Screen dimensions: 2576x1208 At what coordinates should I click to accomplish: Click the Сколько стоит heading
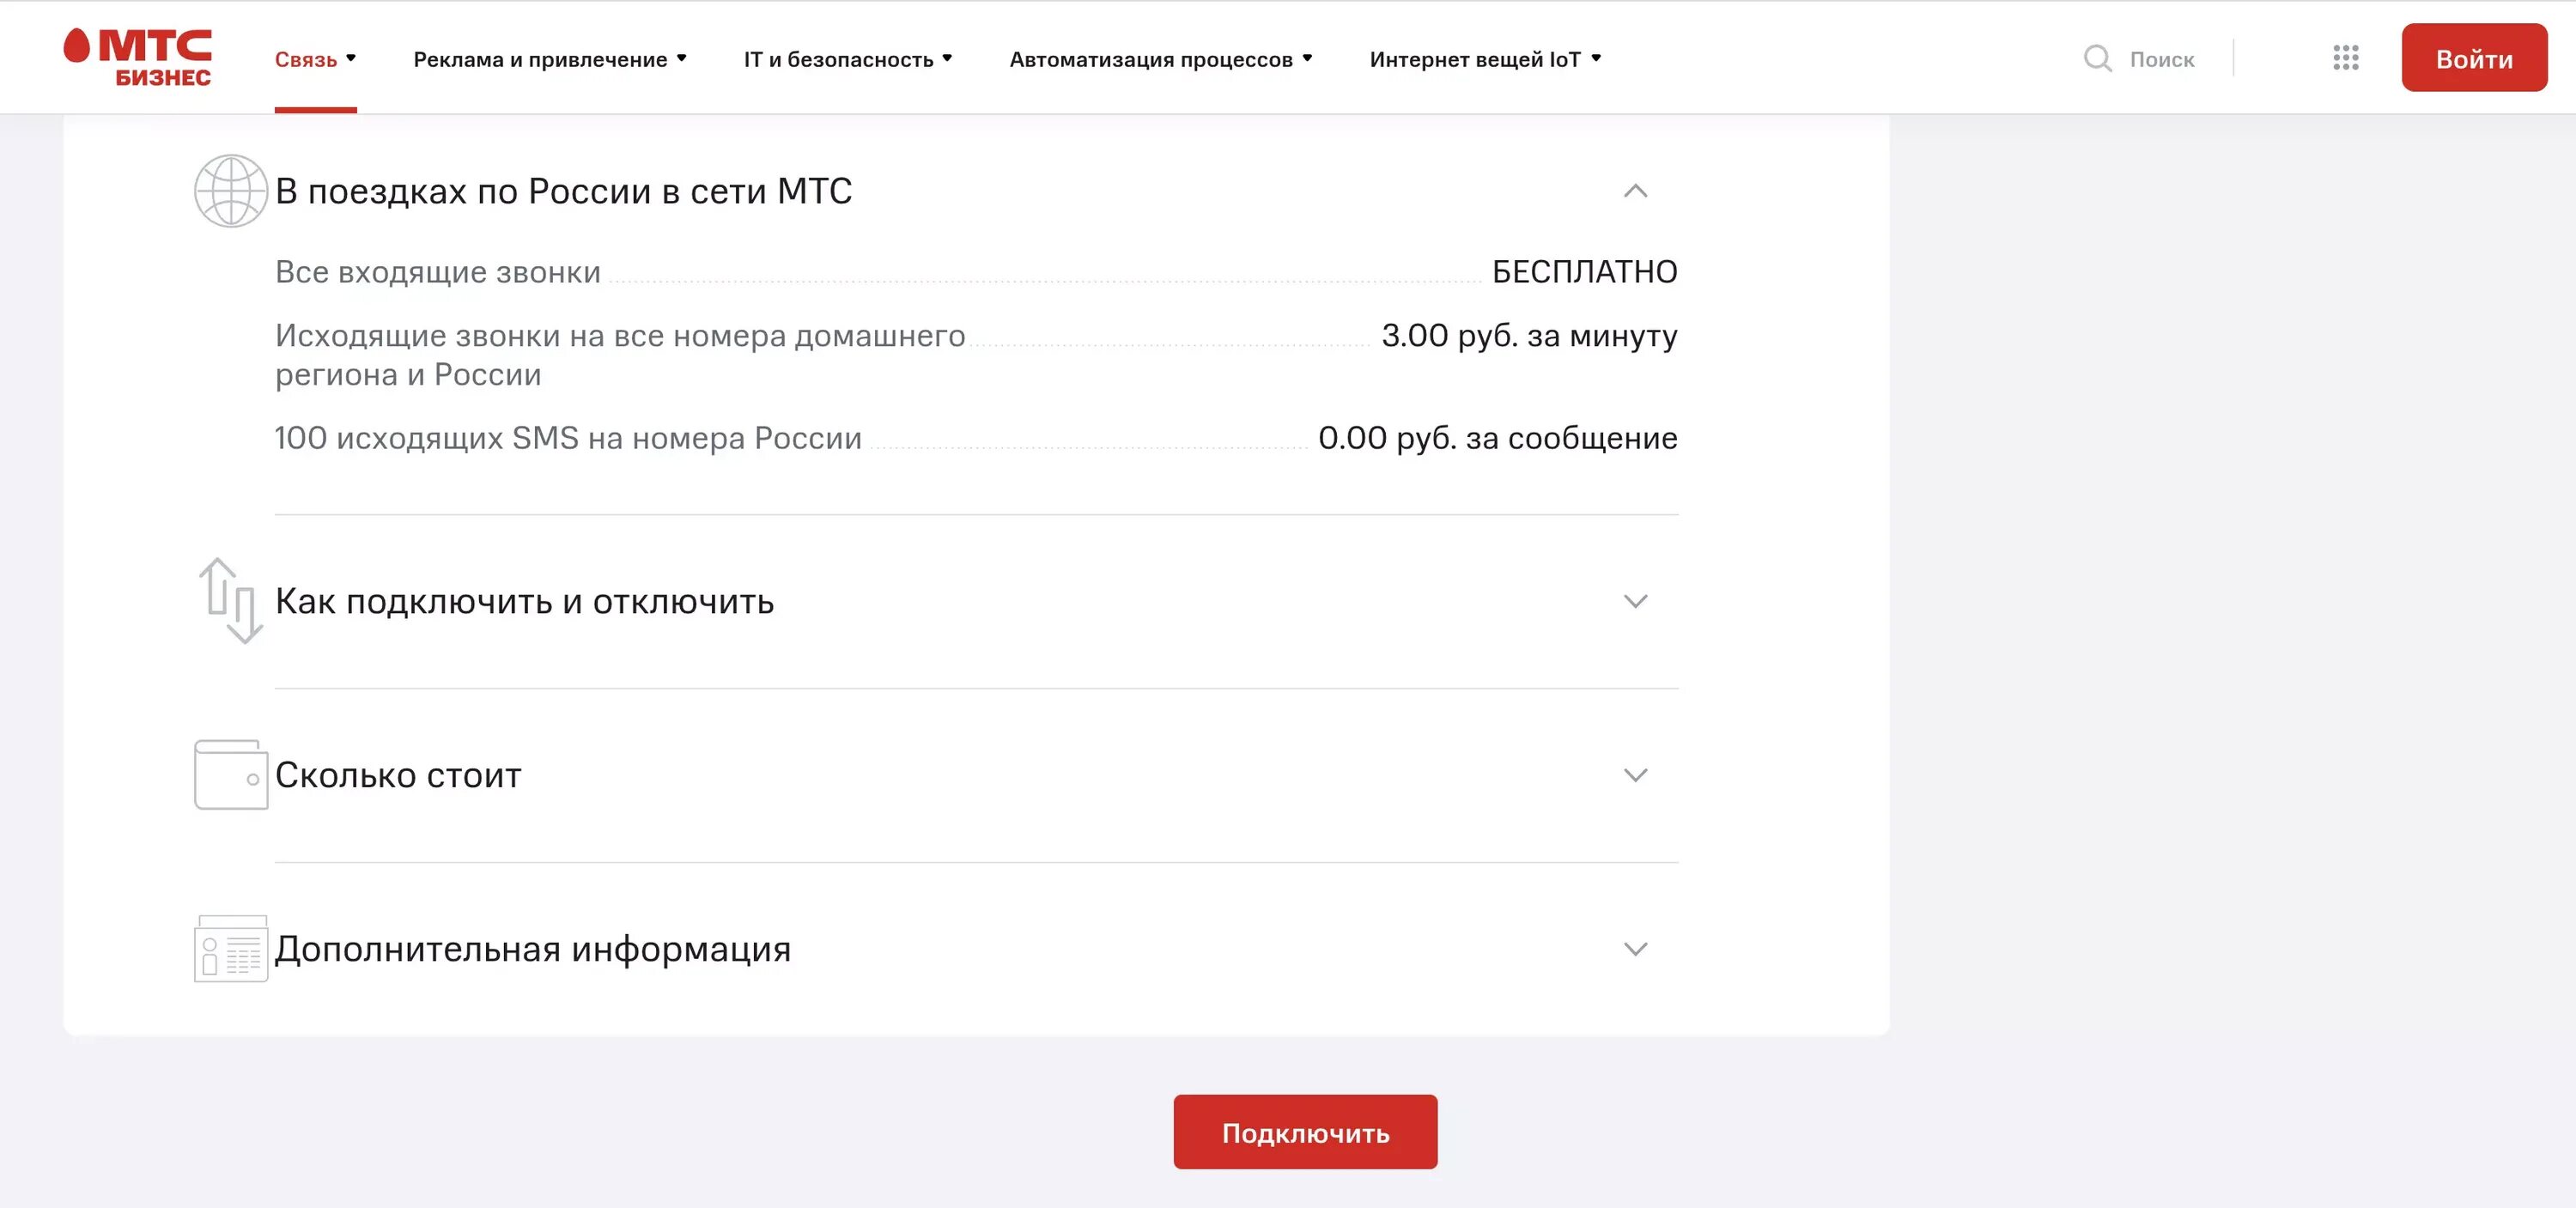(398, 775)
